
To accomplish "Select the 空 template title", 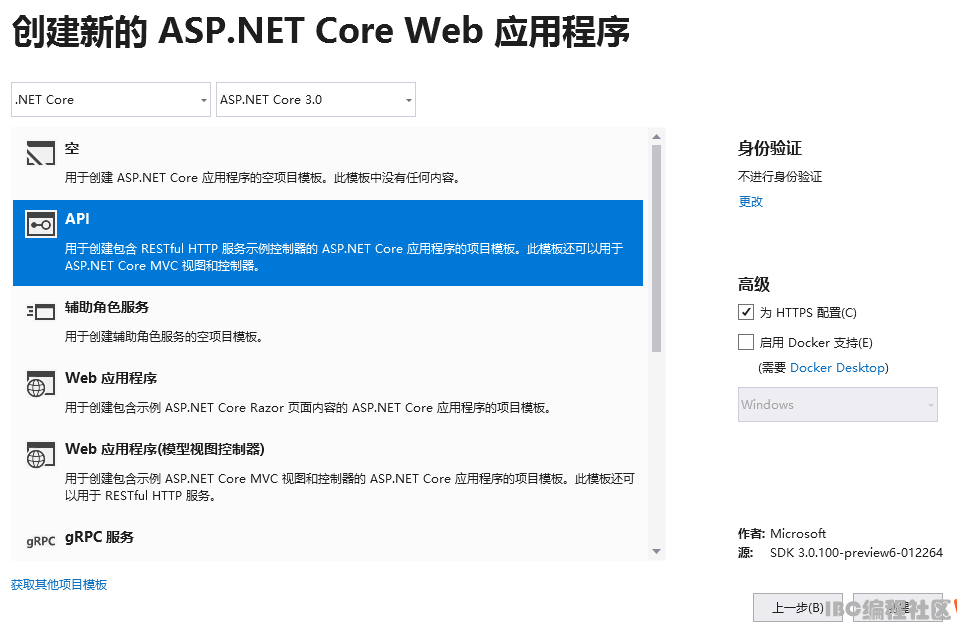I will 72,148.
